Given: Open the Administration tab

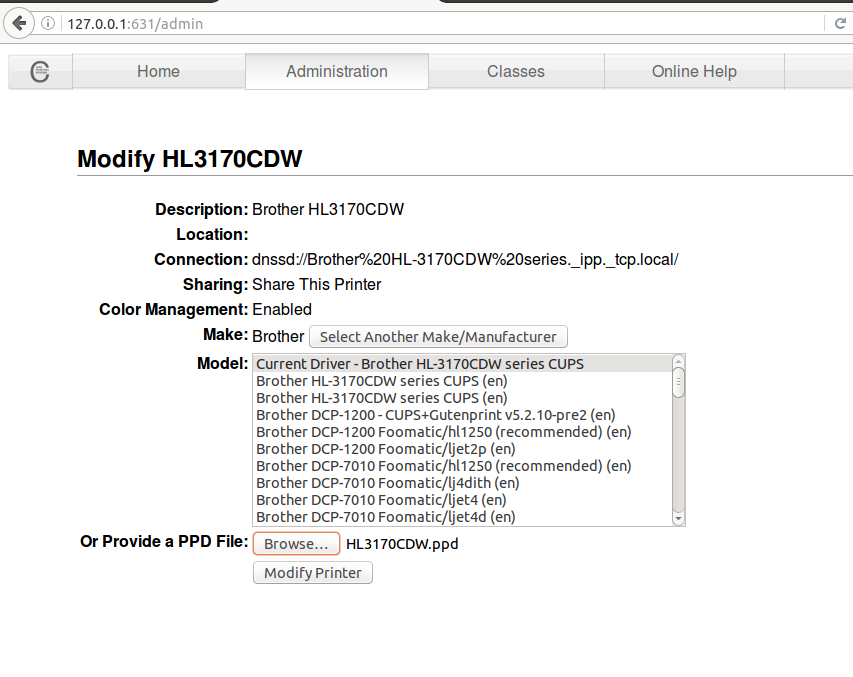Looking at the screenshot, I should [x=337, y=71].
